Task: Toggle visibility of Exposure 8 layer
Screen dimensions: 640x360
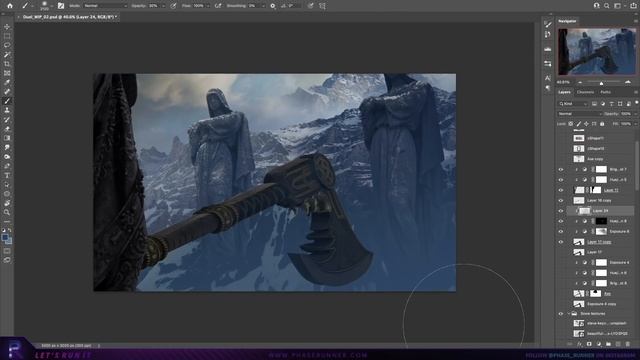Action: [x=561, y=231]
